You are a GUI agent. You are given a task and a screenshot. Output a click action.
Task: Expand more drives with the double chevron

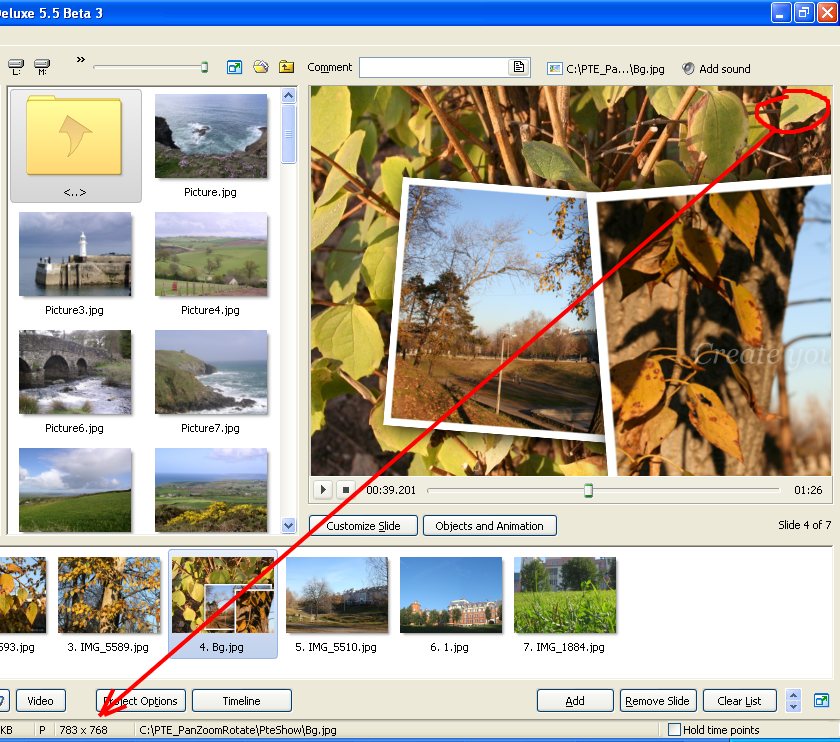[x=80, y=59]
